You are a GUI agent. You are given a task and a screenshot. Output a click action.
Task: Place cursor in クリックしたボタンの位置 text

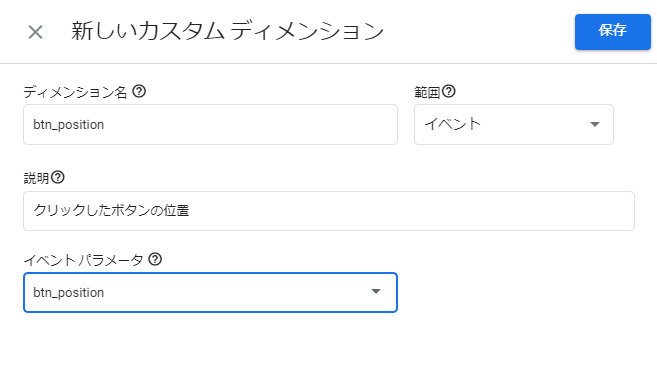111,210
